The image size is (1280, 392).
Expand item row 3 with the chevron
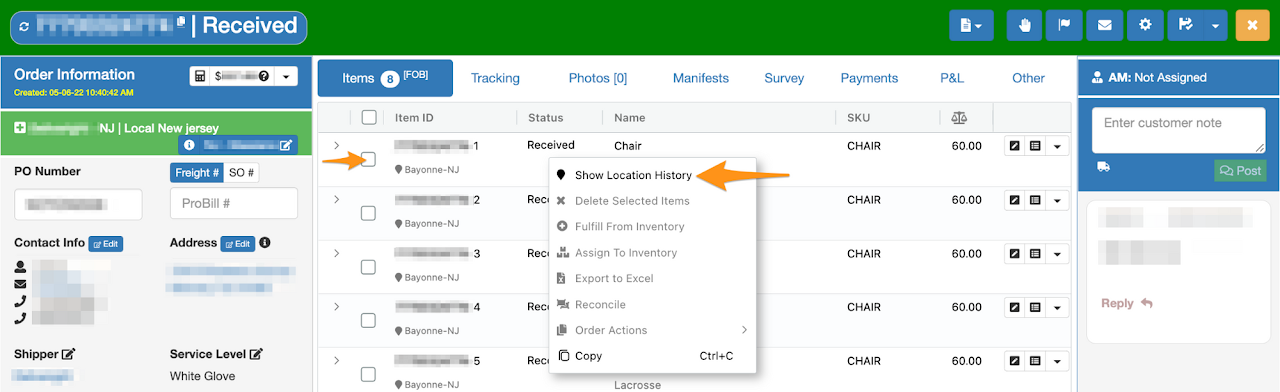[336, 253]
